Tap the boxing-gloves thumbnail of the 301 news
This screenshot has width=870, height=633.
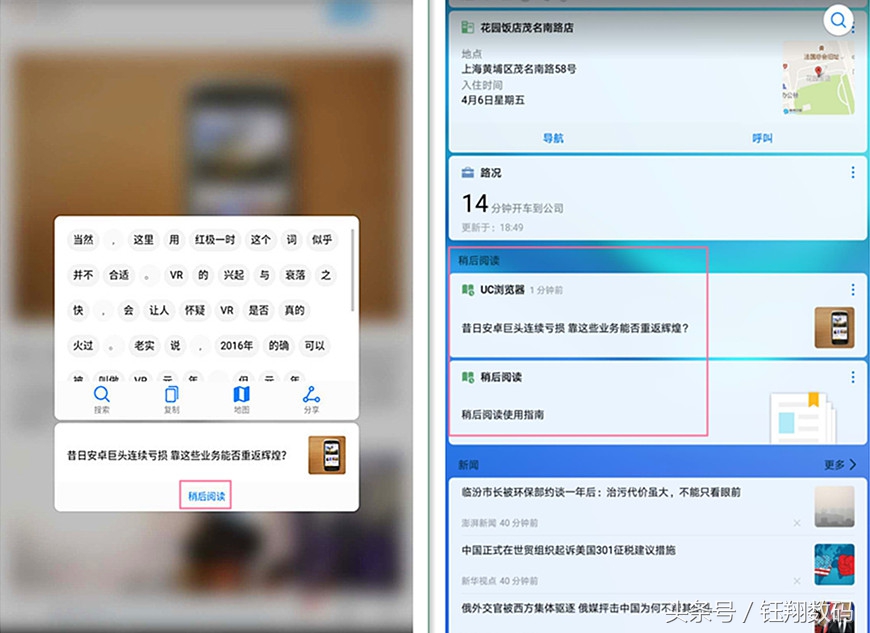click(x=834, y=565)
